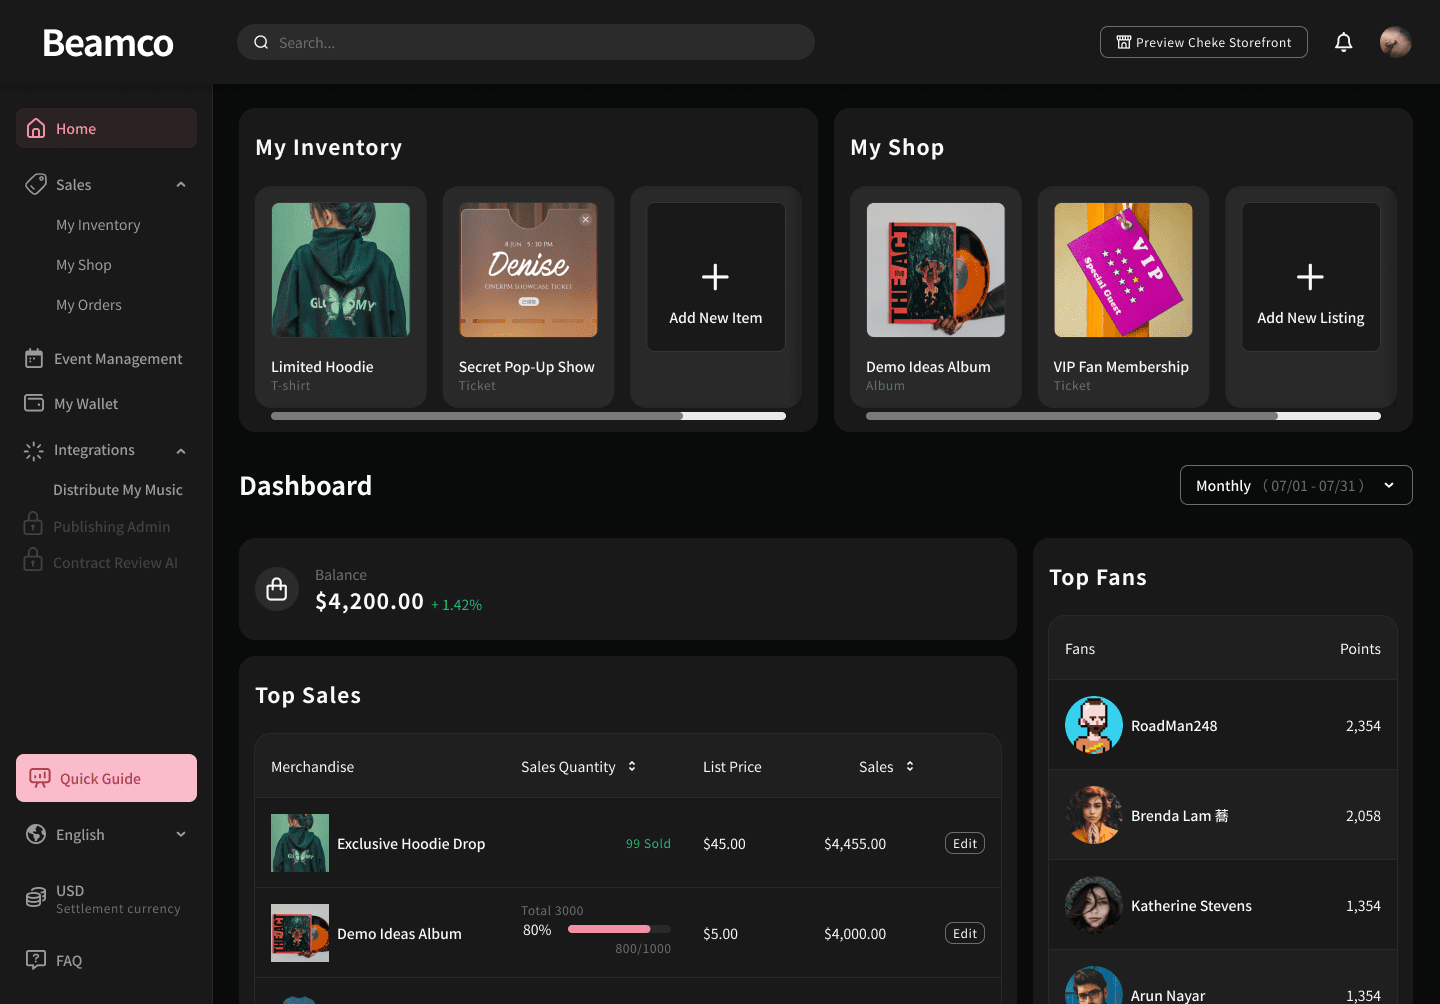The width and height of the screenshot is (1440, 1004).
Task: Edit the Exclusive Hoodie Drop row
Action: [x=964, y=844]
